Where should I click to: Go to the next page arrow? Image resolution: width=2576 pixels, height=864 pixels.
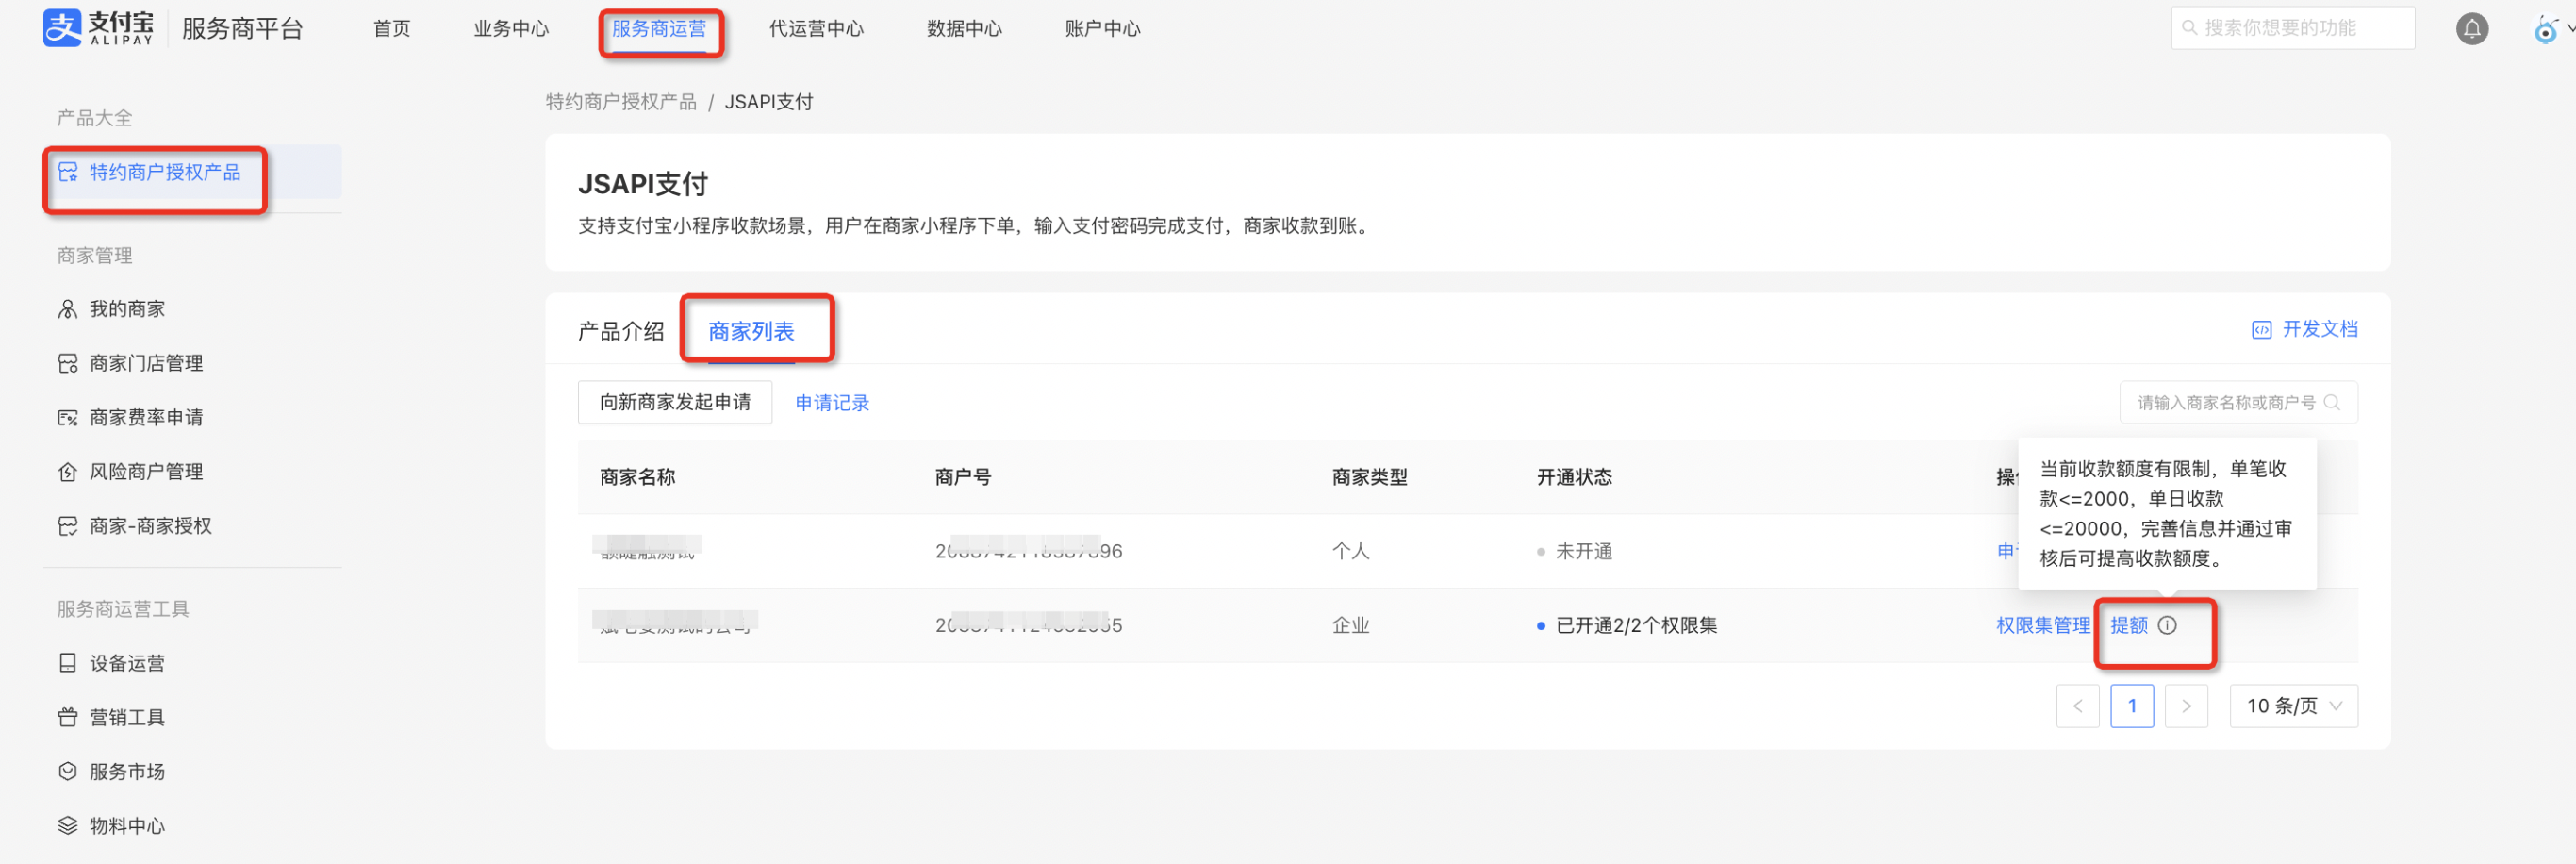tap(2186, 706)
